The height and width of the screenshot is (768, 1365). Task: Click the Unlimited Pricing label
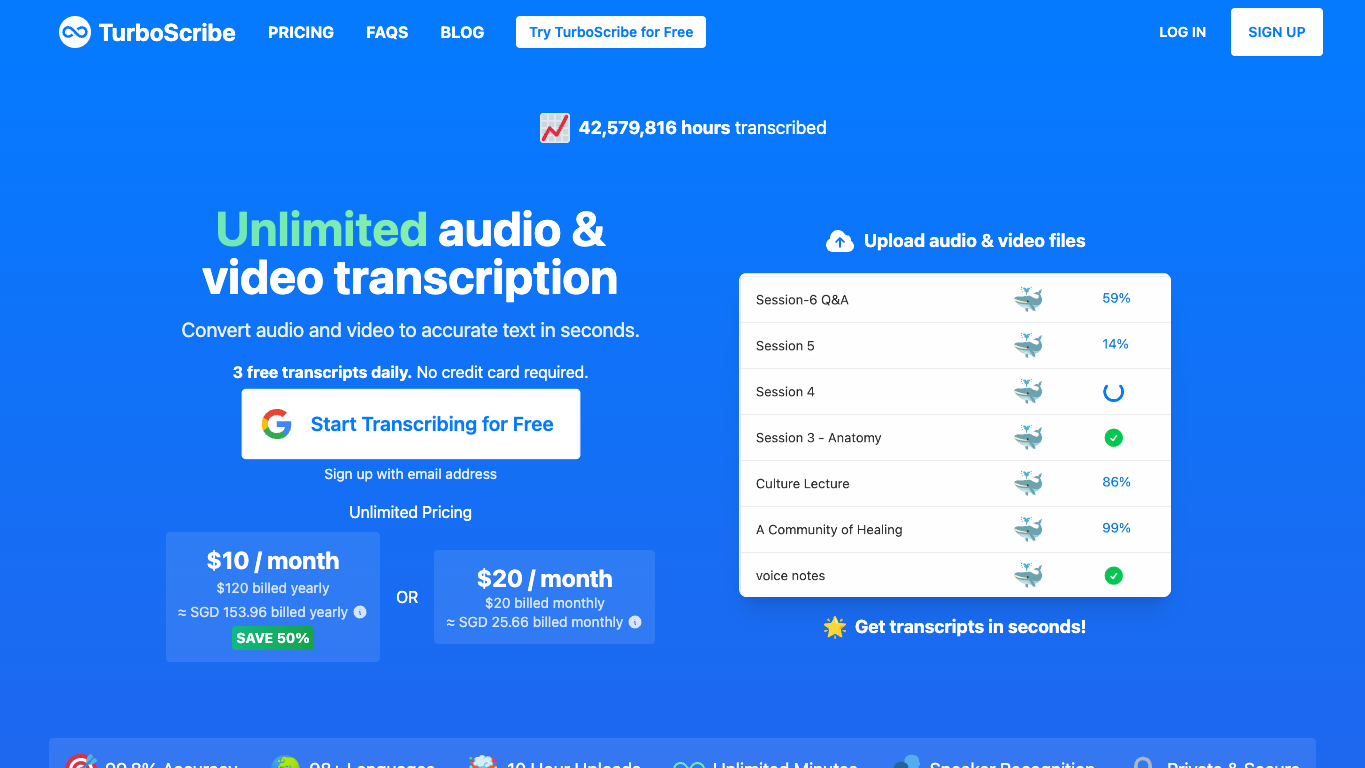click(410, 512)
